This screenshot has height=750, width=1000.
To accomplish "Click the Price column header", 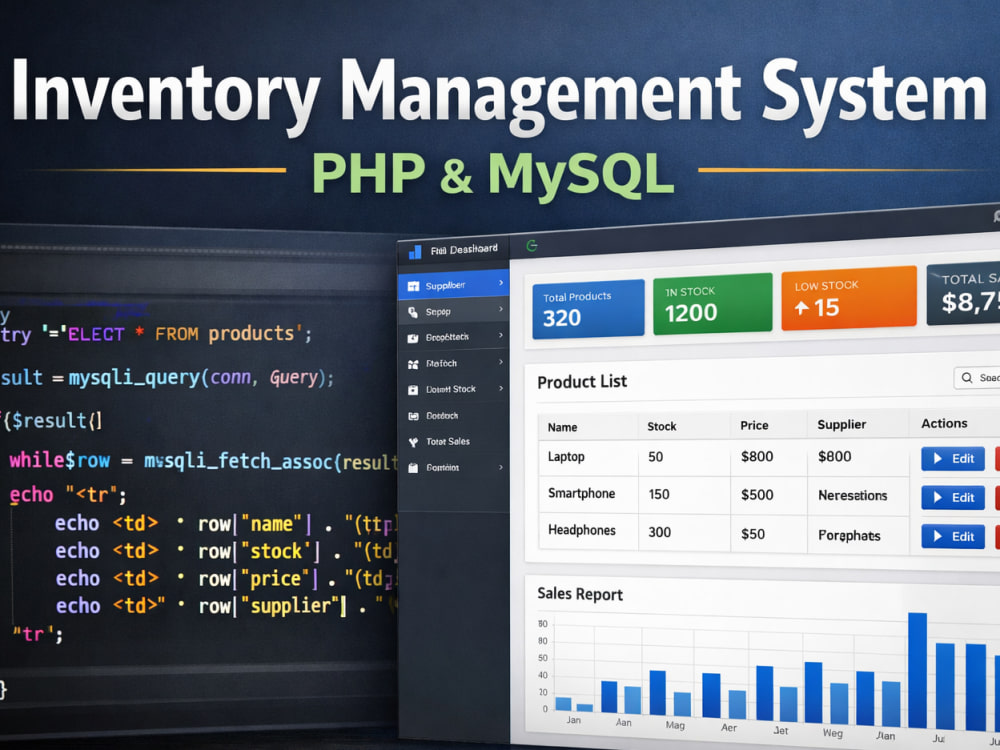I will coord(754,425).
